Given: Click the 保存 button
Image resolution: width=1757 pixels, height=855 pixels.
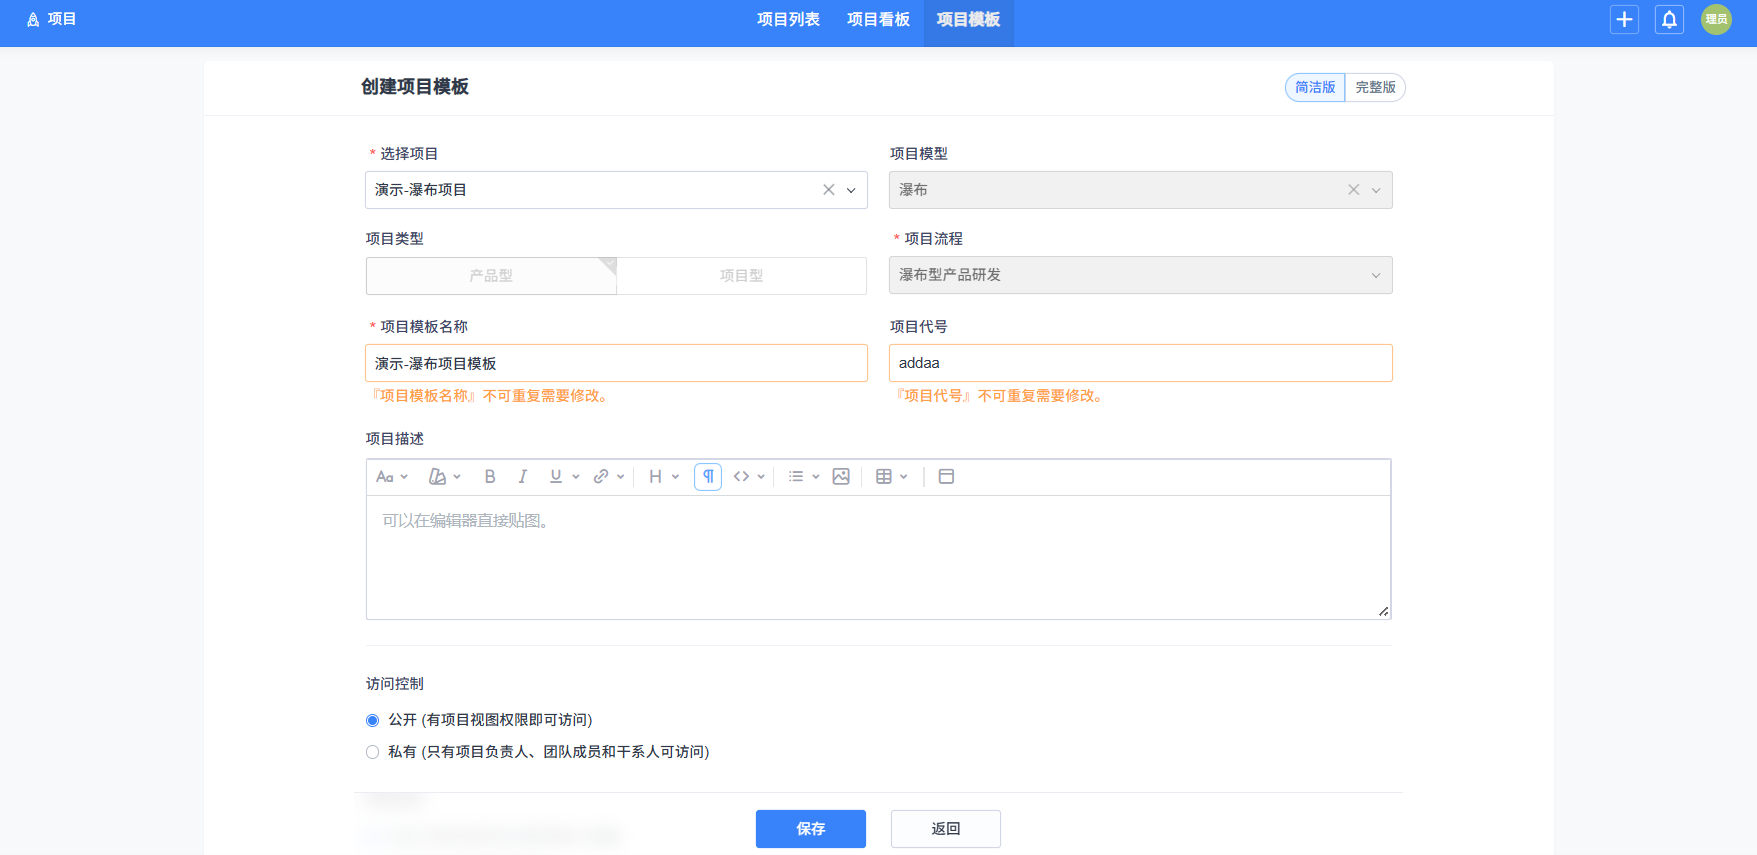Looking at the screenshot, I should 810,829.
